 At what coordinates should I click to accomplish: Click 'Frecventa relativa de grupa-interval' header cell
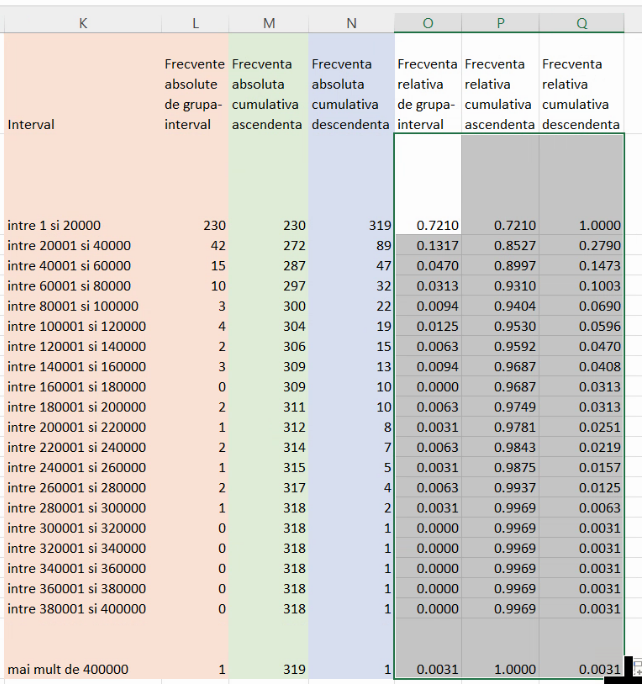[427, 94]
